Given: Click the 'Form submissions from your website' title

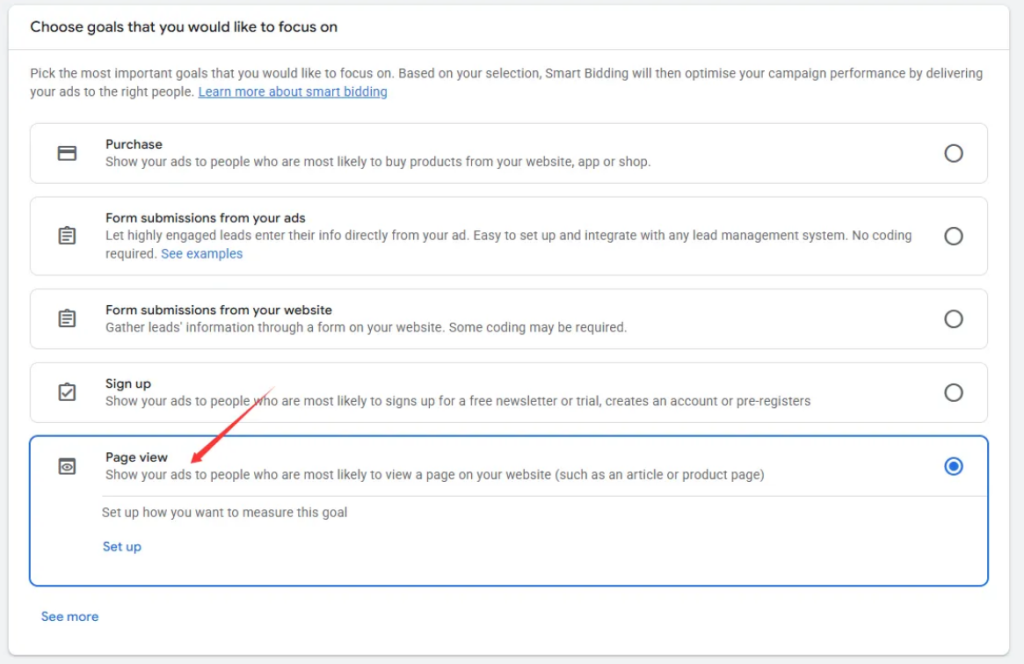Looking at the screenshot, I should pyautogui.click(x=218, y=310).
